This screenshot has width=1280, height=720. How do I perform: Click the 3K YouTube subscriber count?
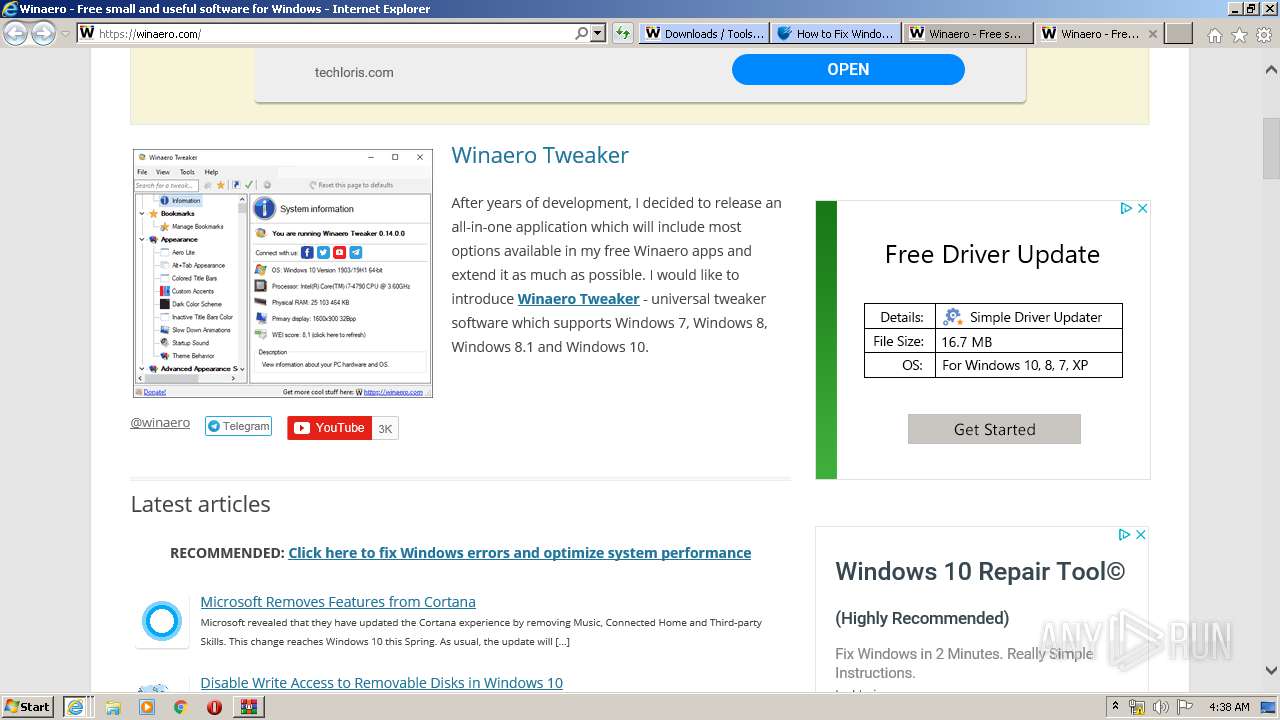pyautogui.click(x=385, y=429)
